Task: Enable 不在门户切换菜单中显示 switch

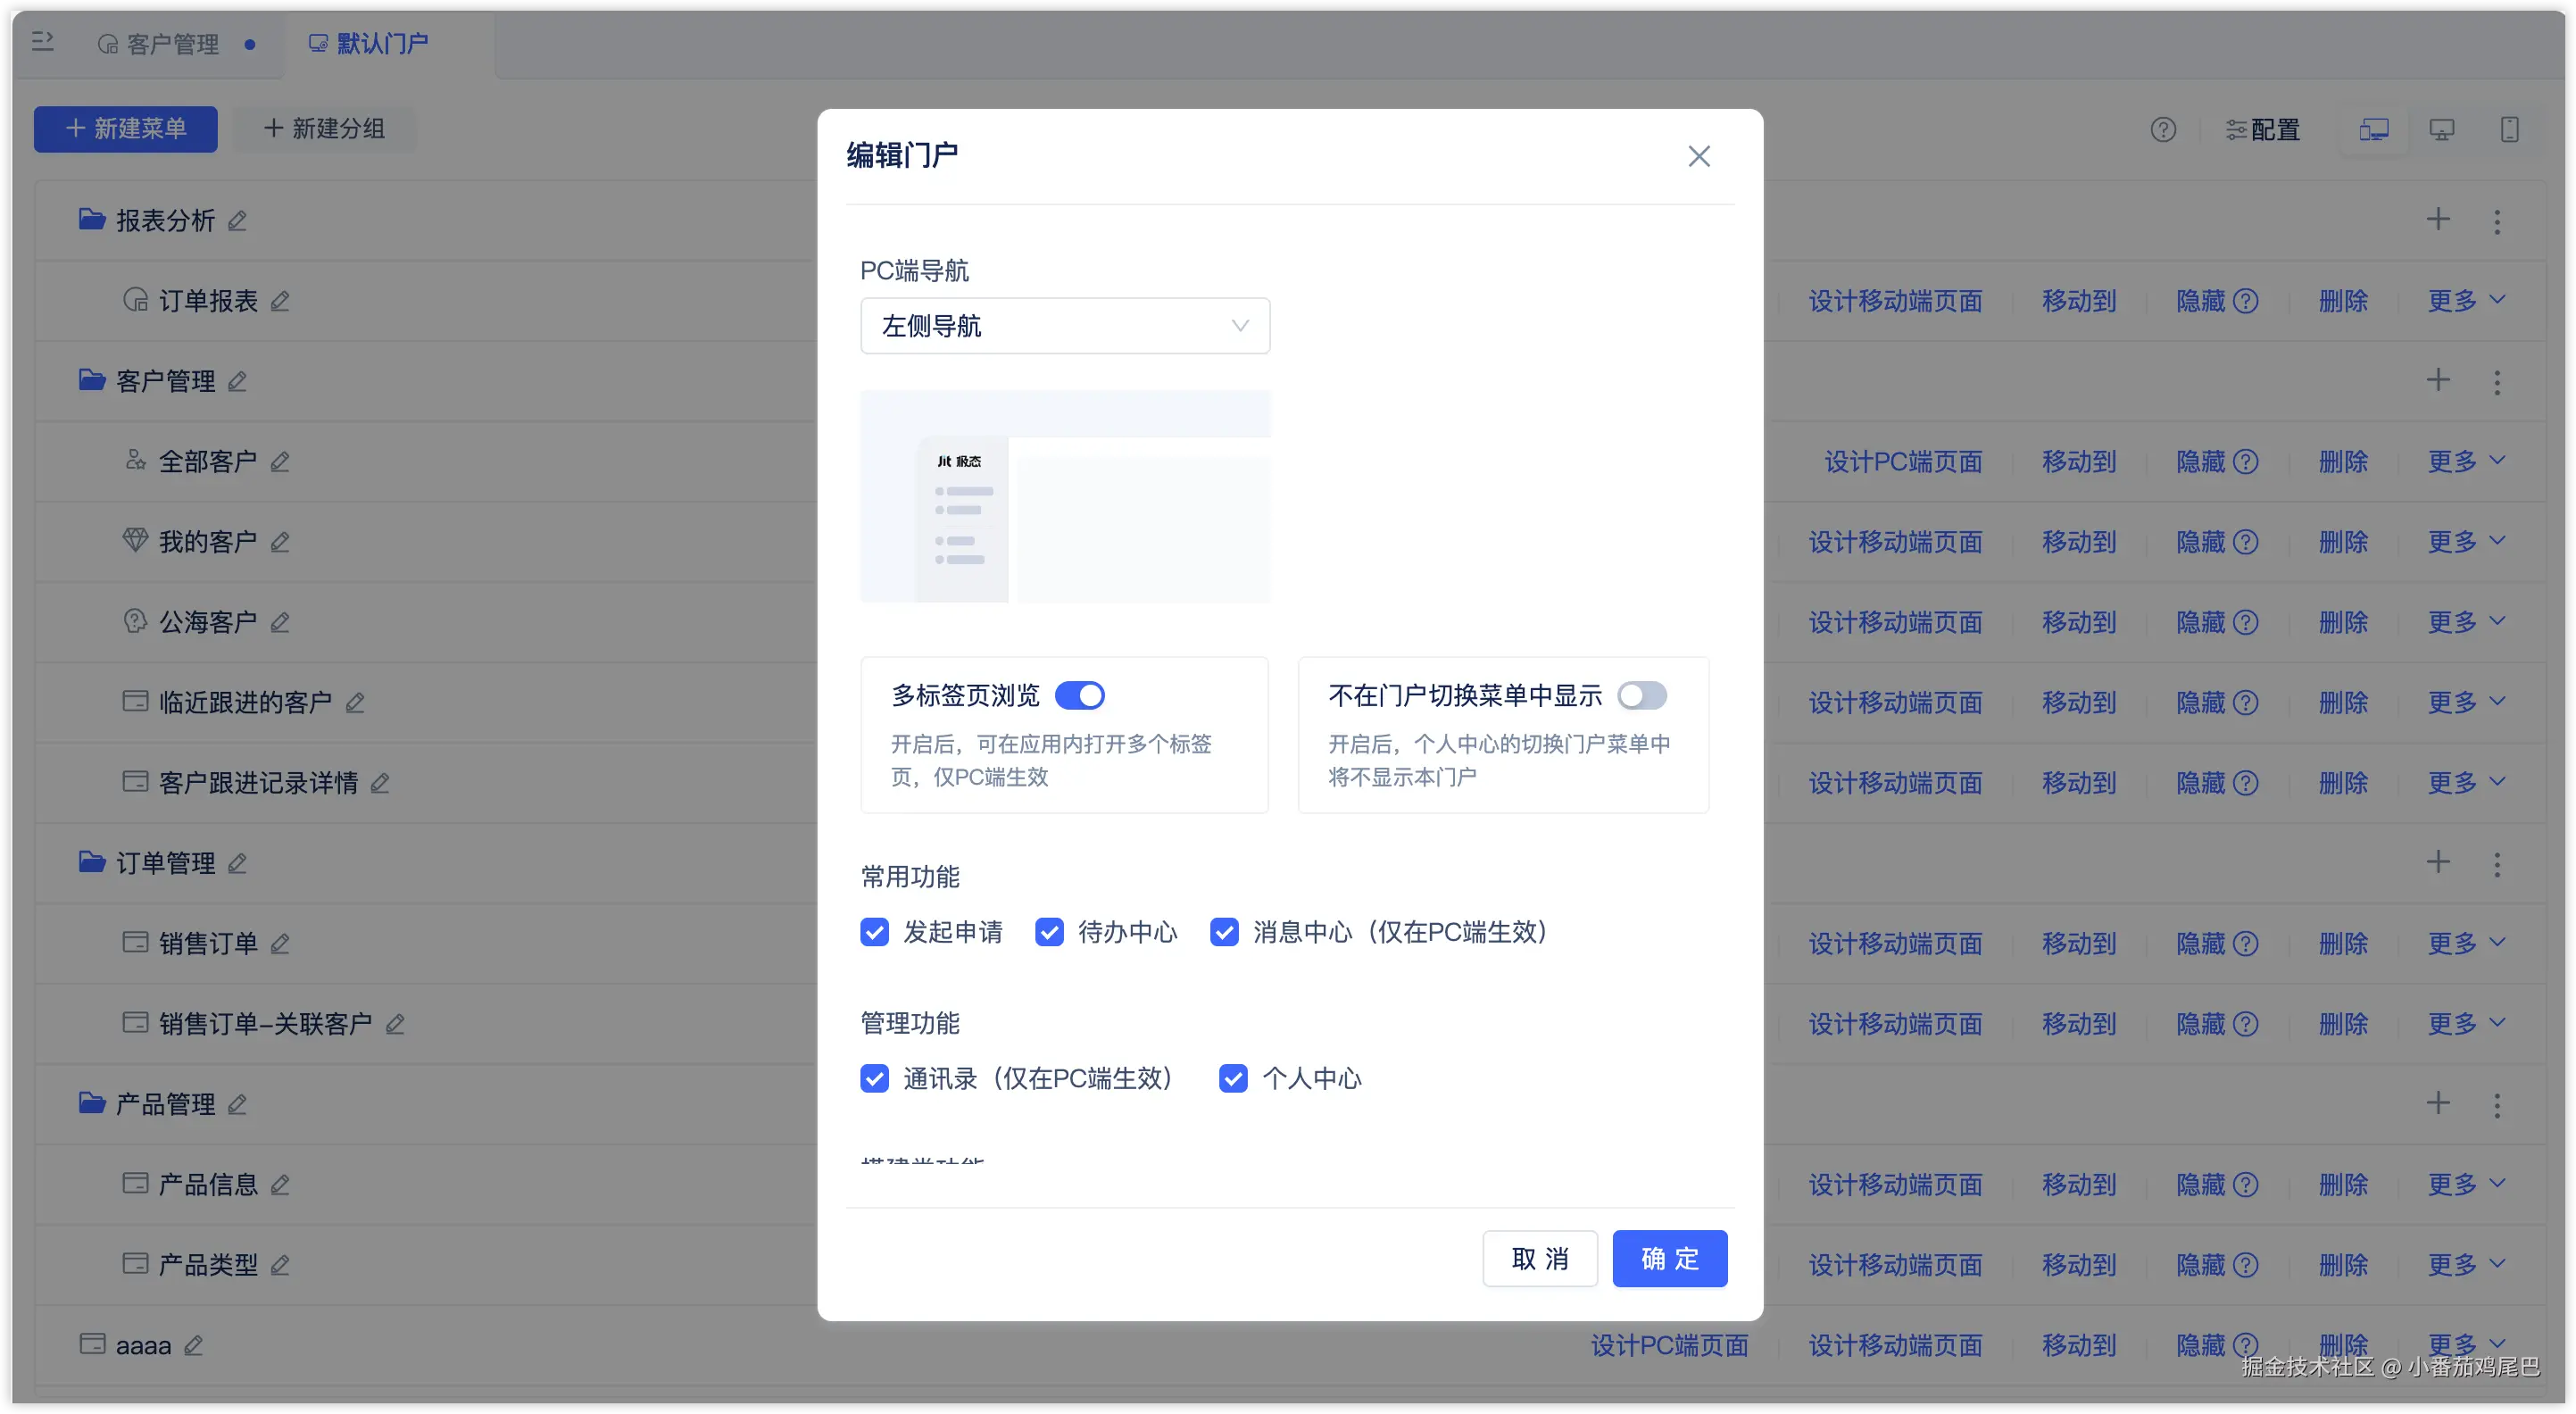Action: [1642, 695]
